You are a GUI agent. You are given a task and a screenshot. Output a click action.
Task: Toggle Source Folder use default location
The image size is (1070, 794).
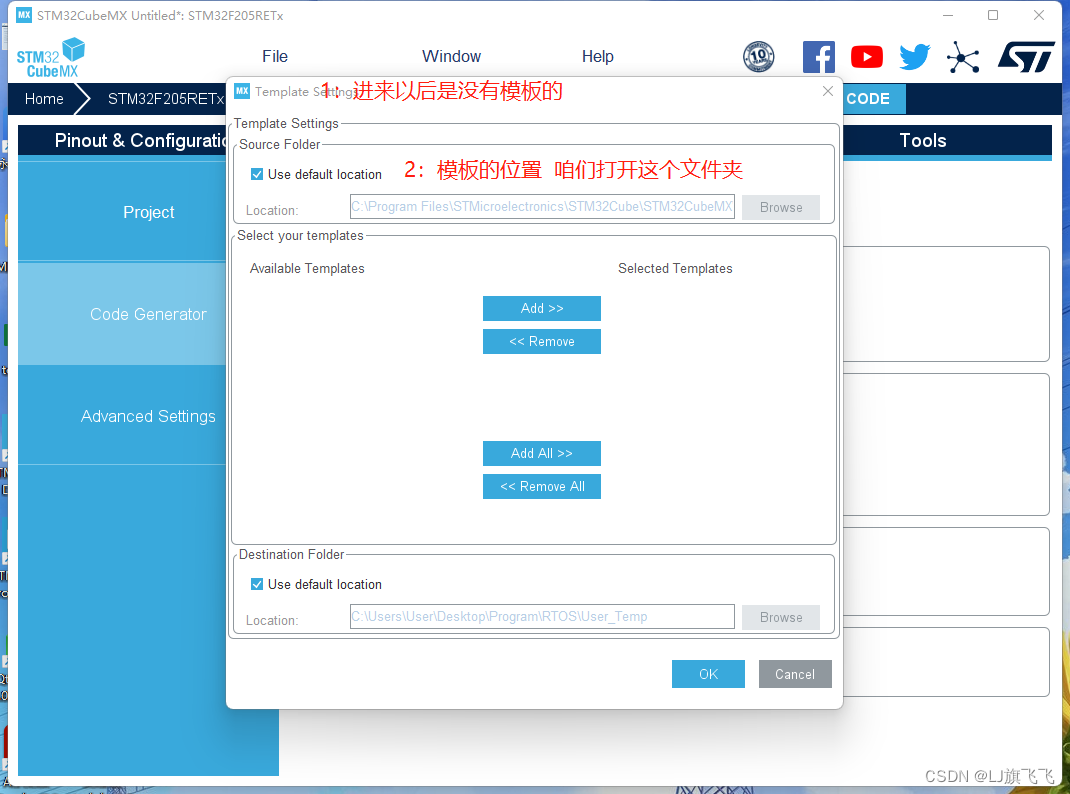[257, 175]
